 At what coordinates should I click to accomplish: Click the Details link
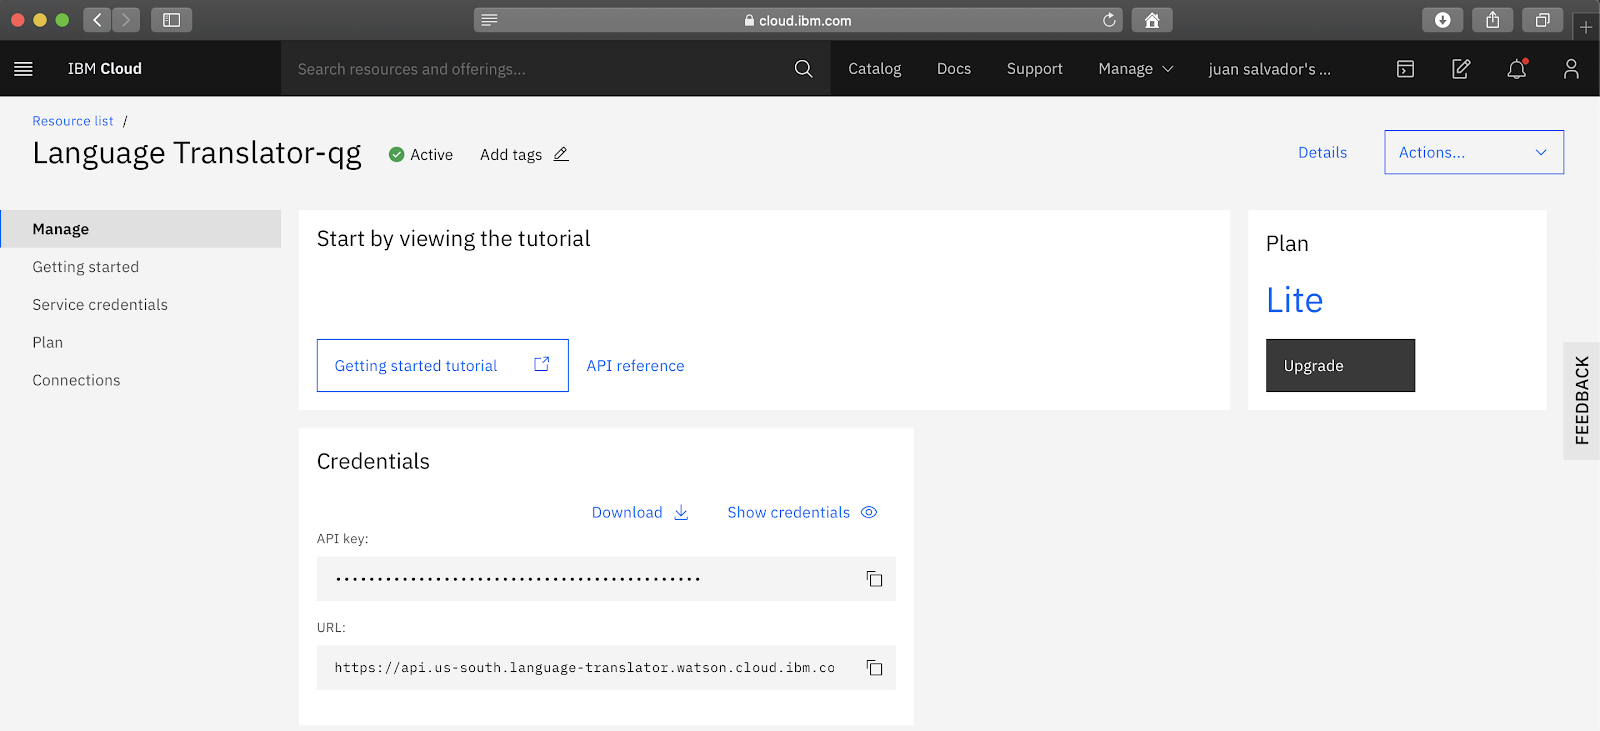coord(1322,152)
